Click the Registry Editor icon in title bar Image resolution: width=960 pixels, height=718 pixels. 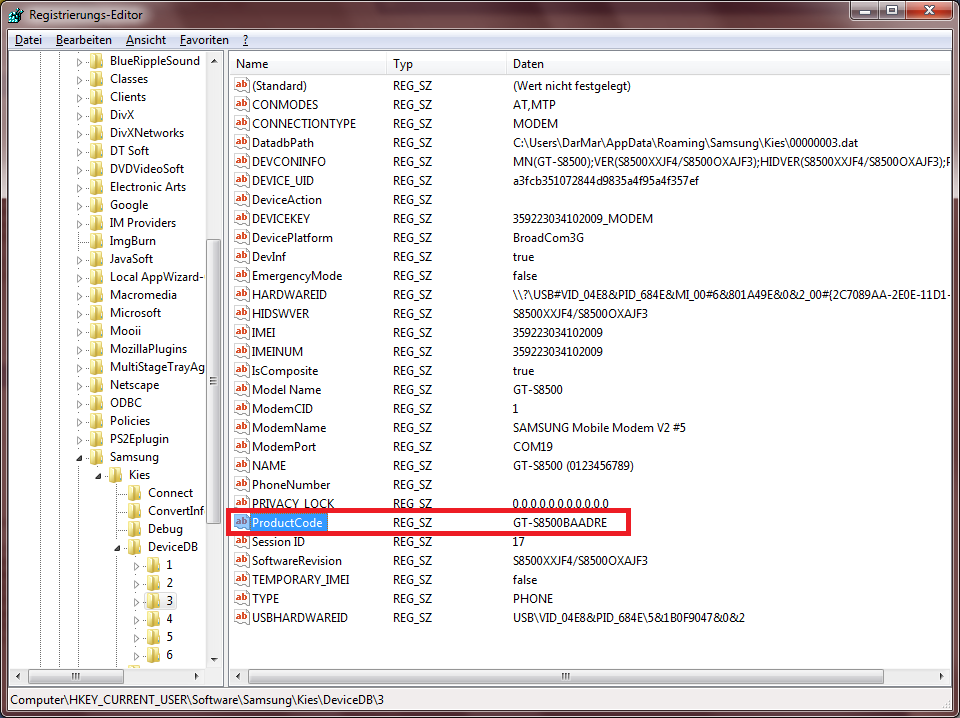15,13
